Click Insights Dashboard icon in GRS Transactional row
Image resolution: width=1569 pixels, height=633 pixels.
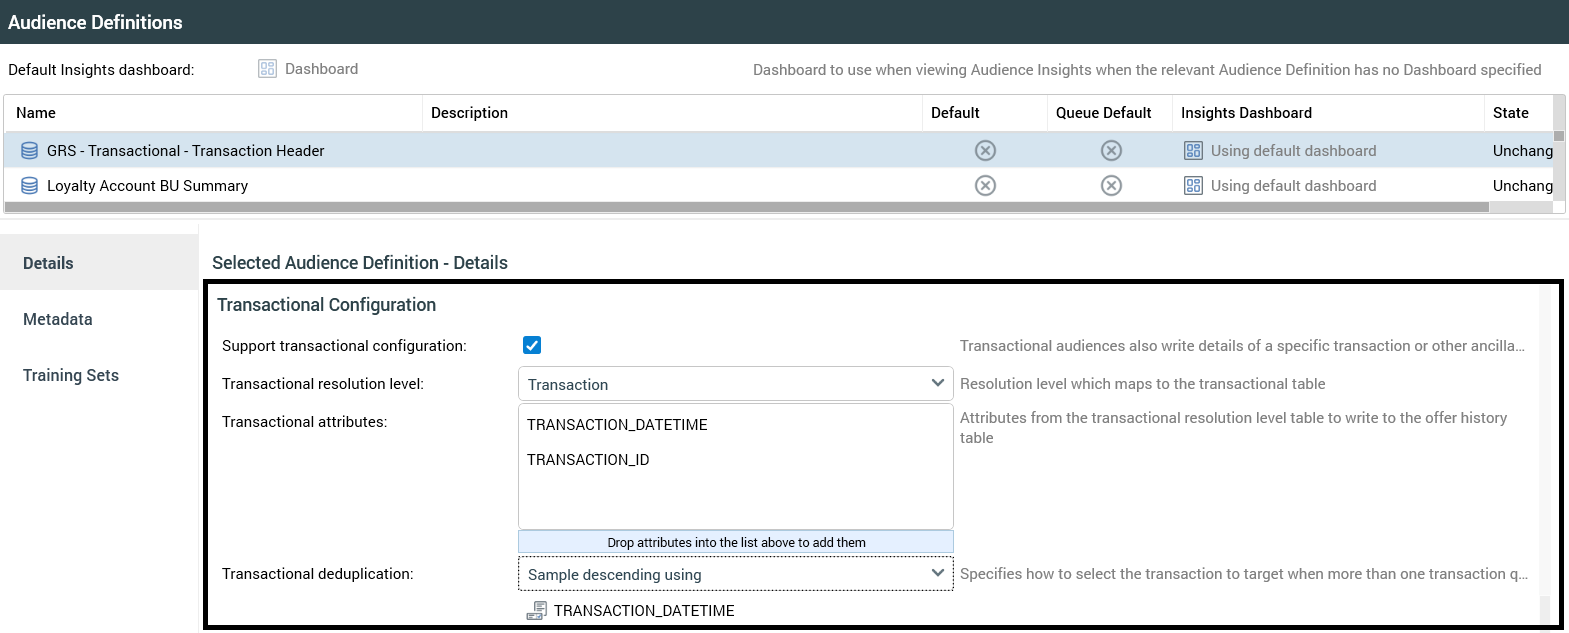click(x=1193, y=151)
